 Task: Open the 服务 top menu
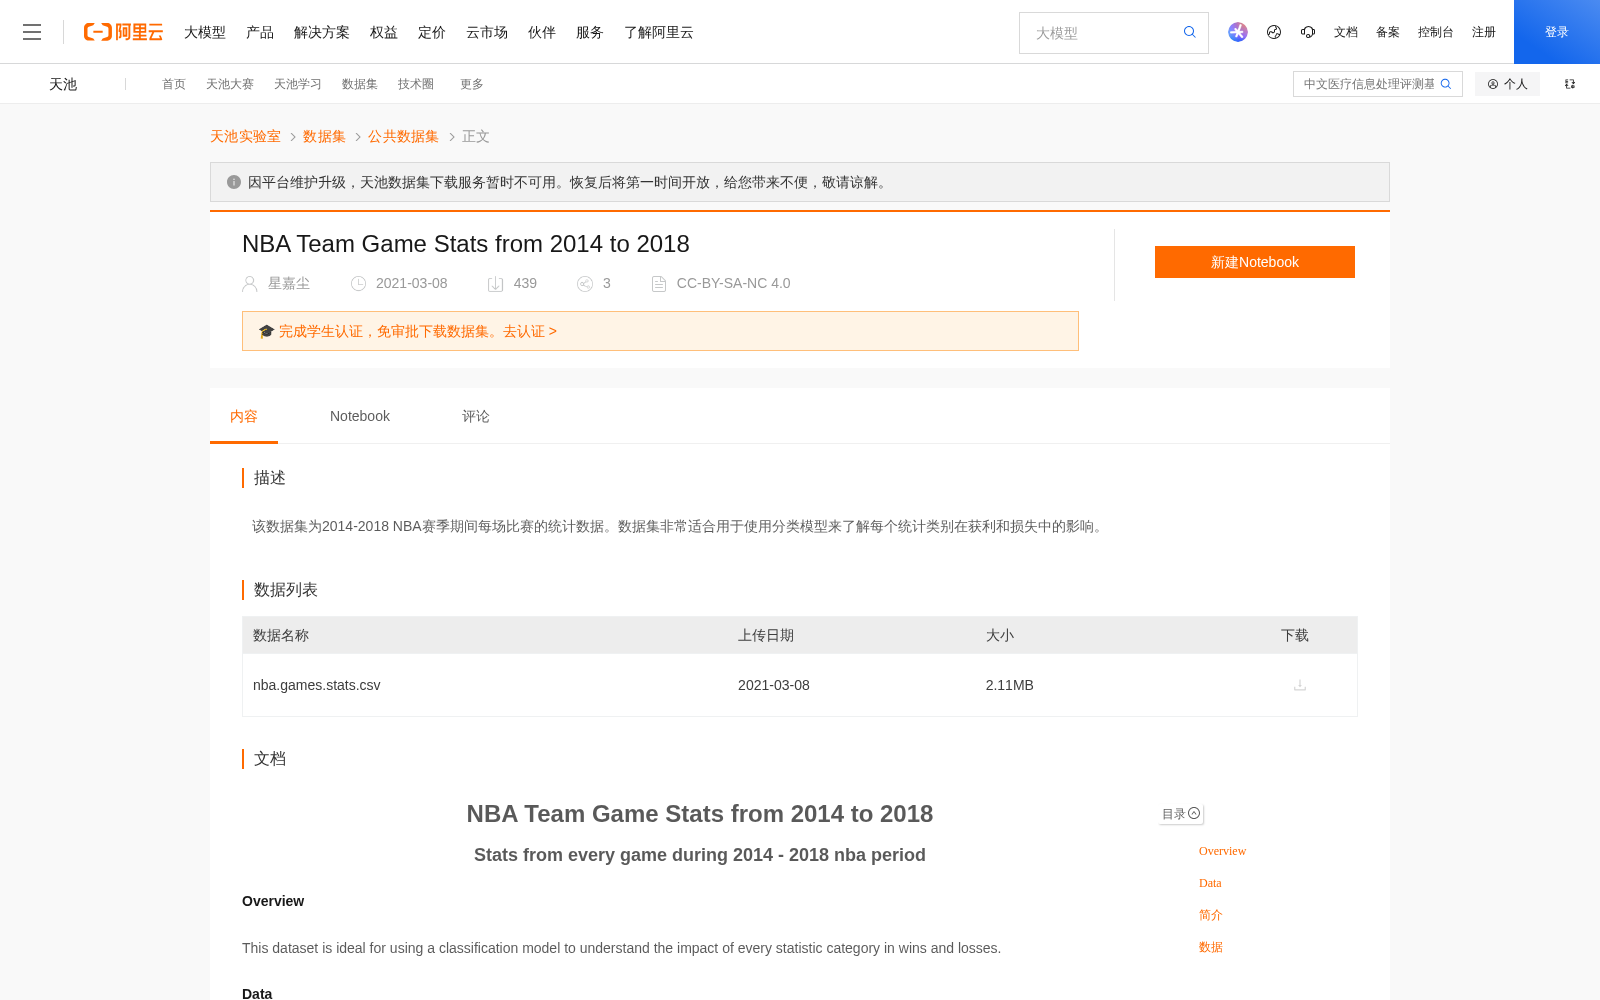tap(590, 32)
